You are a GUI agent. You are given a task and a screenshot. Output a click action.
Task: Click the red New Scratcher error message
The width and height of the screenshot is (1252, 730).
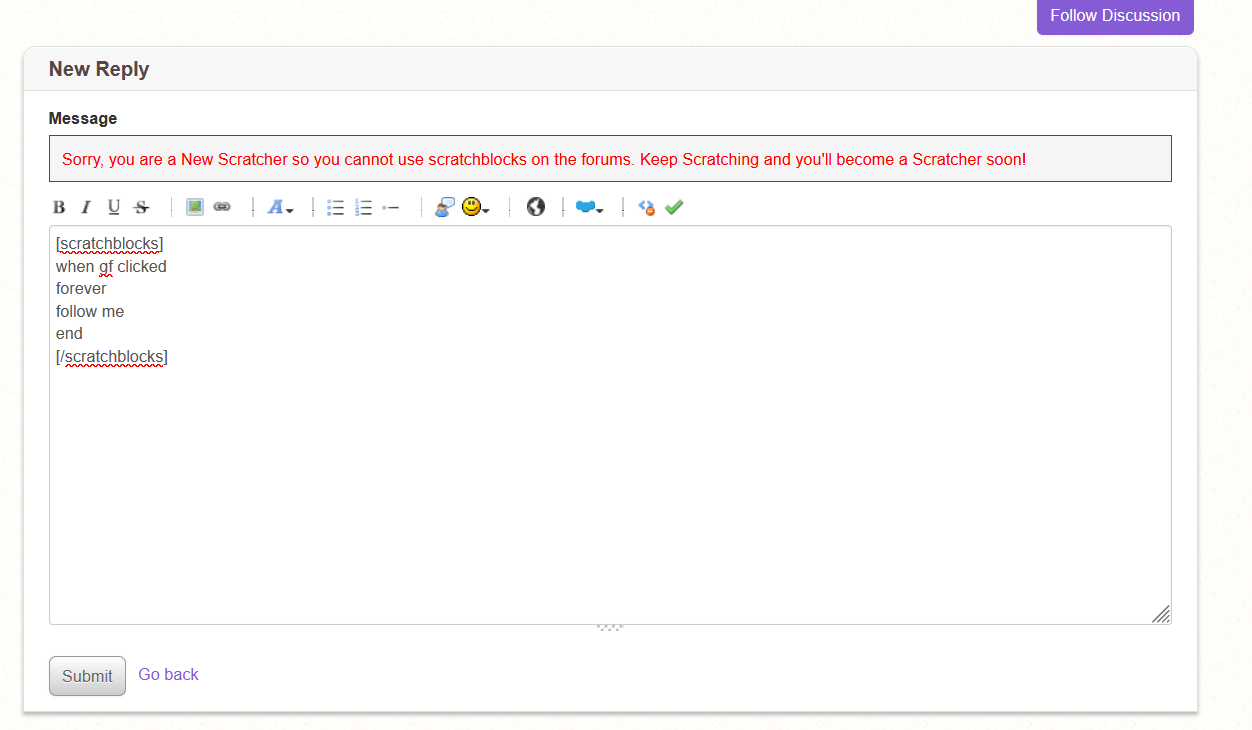point(544,159)
